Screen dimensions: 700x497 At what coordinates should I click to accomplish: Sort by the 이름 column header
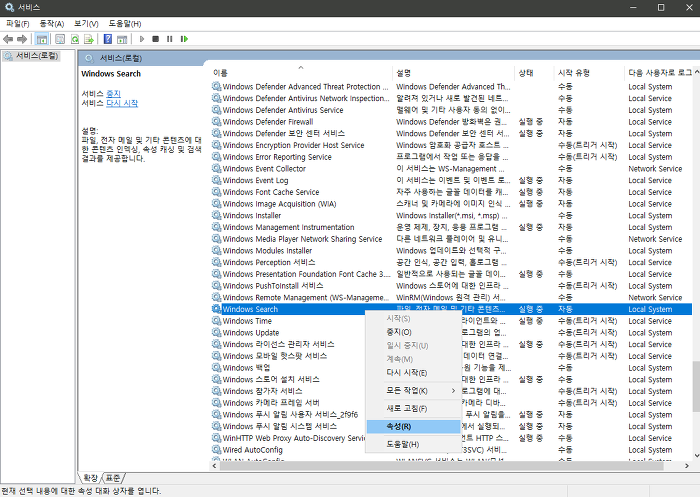click(300, 73)
